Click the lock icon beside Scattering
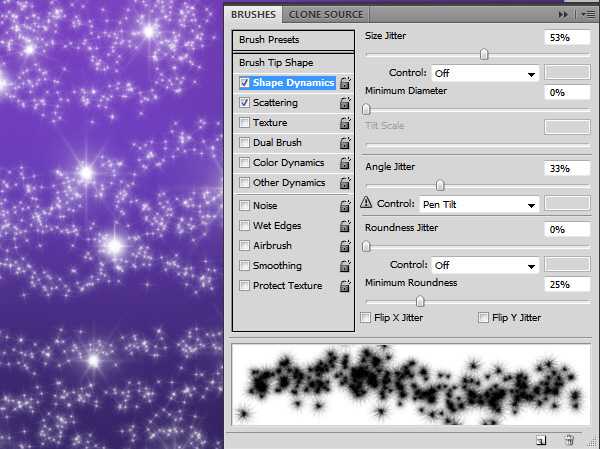Image resolution: width=600 pixels, height=449 pixels. (345, 103)
